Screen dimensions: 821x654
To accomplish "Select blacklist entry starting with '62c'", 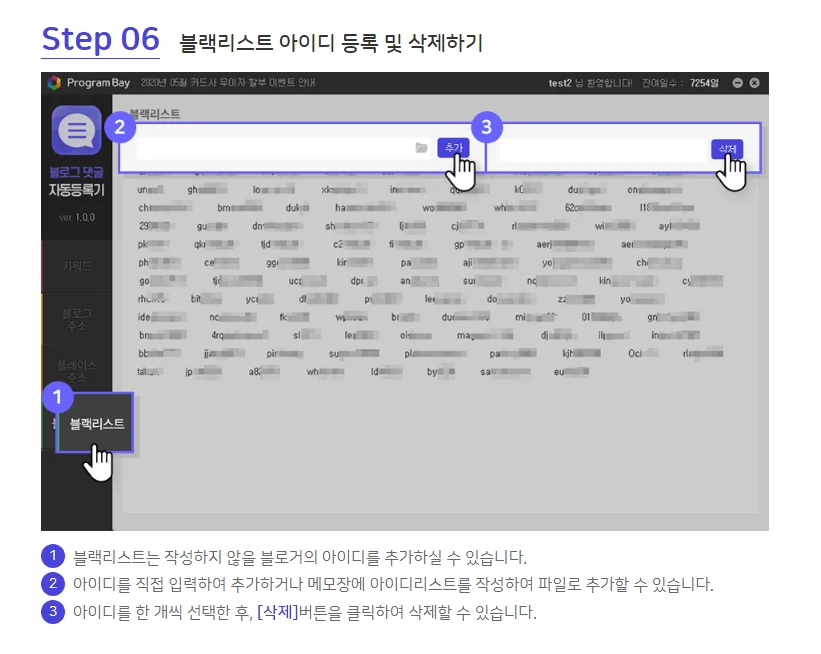I will click(x=588, y=208).
